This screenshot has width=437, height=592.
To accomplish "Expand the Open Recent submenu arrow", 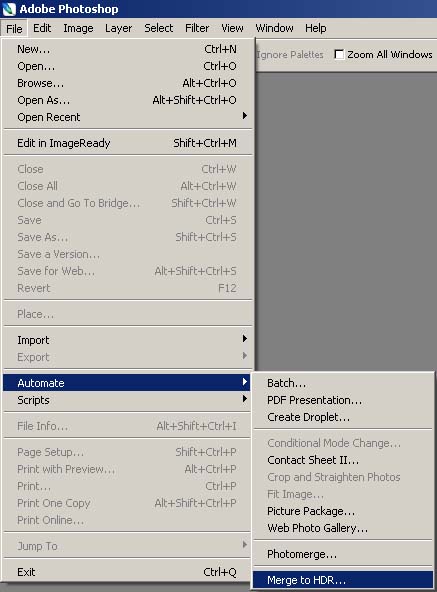I will pyautogui.click(x=245, y=116).
